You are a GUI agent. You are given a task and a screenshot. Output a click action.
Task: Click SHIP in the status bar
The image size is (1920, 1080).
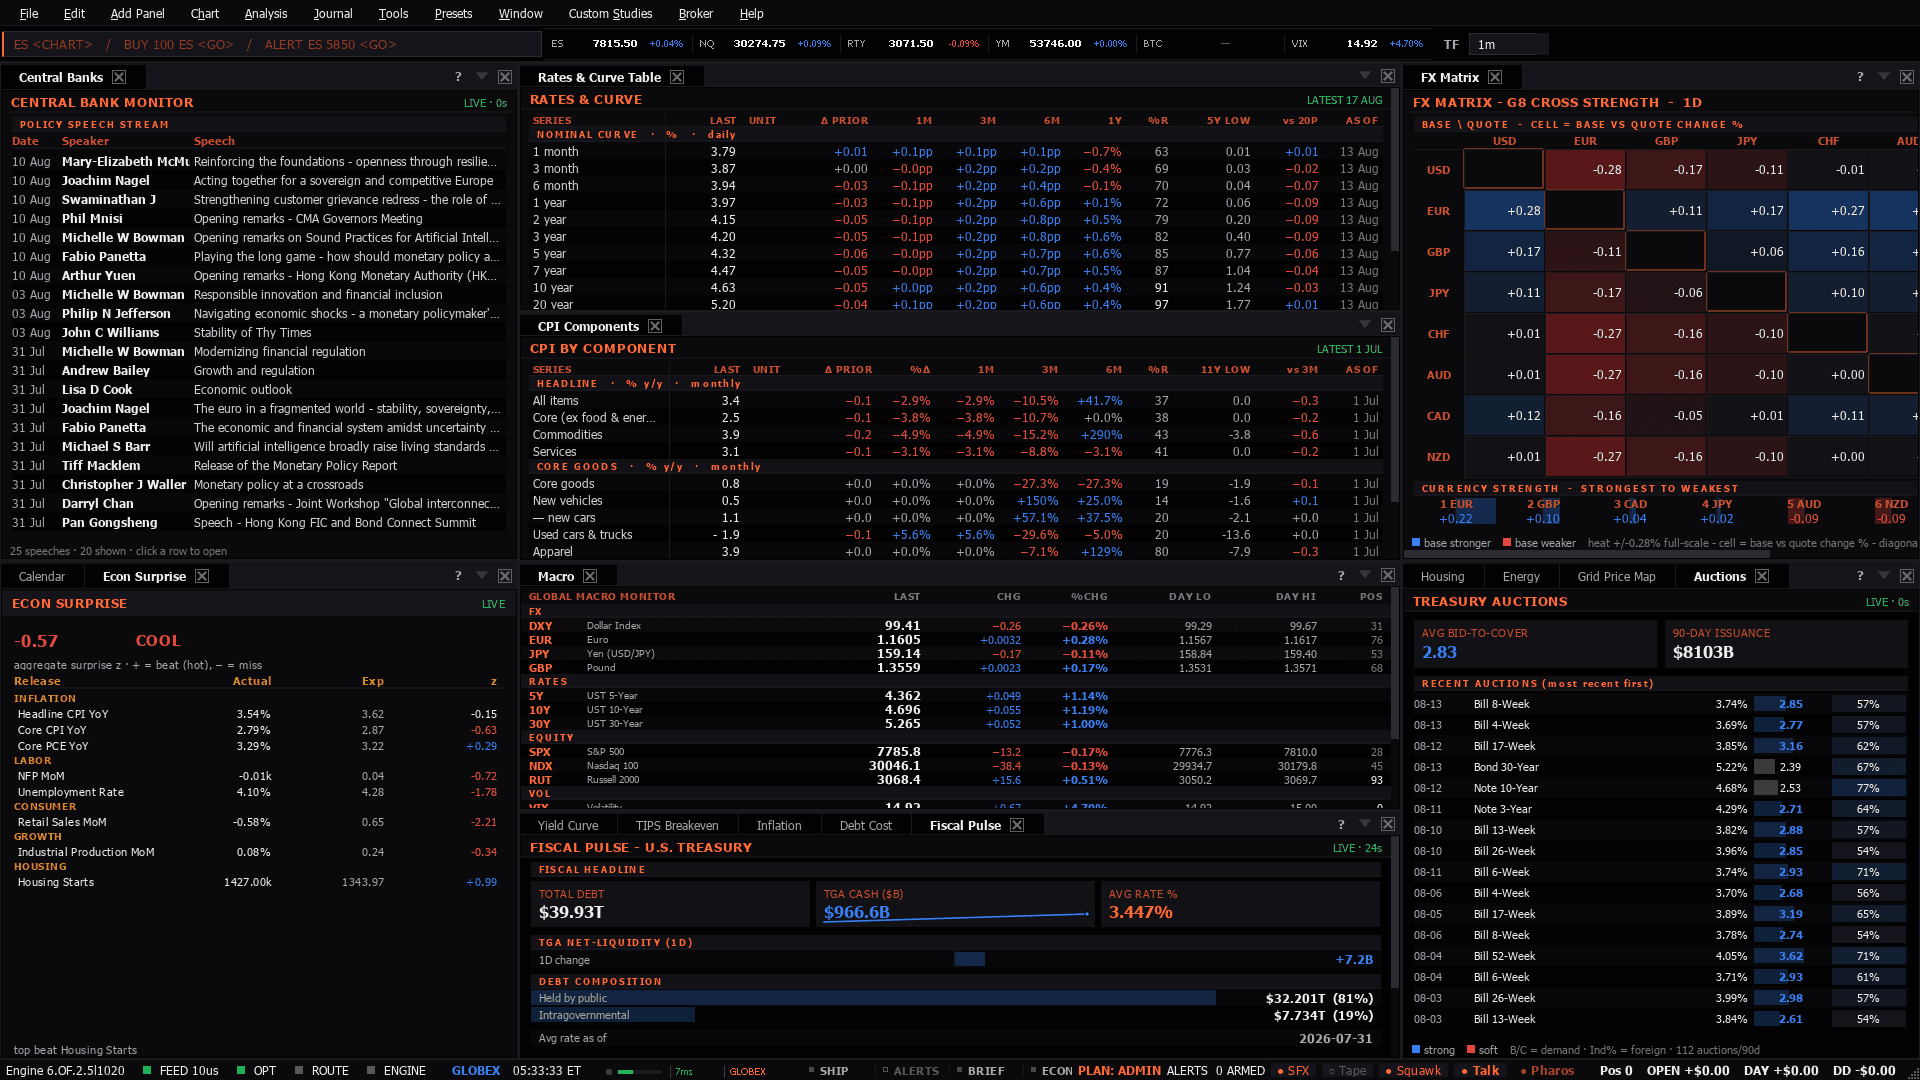point(828,1070)
